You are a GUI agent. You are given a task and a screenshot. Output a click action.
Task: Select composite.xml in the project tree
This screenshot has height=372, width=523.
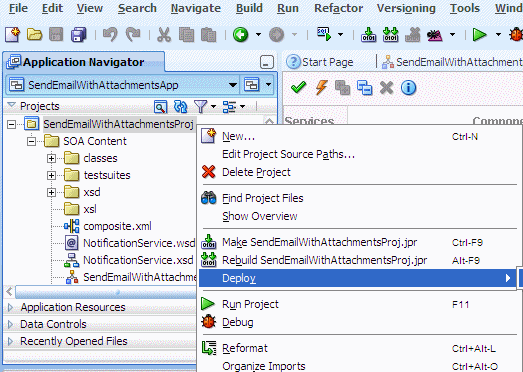click(x=117, y=226)
